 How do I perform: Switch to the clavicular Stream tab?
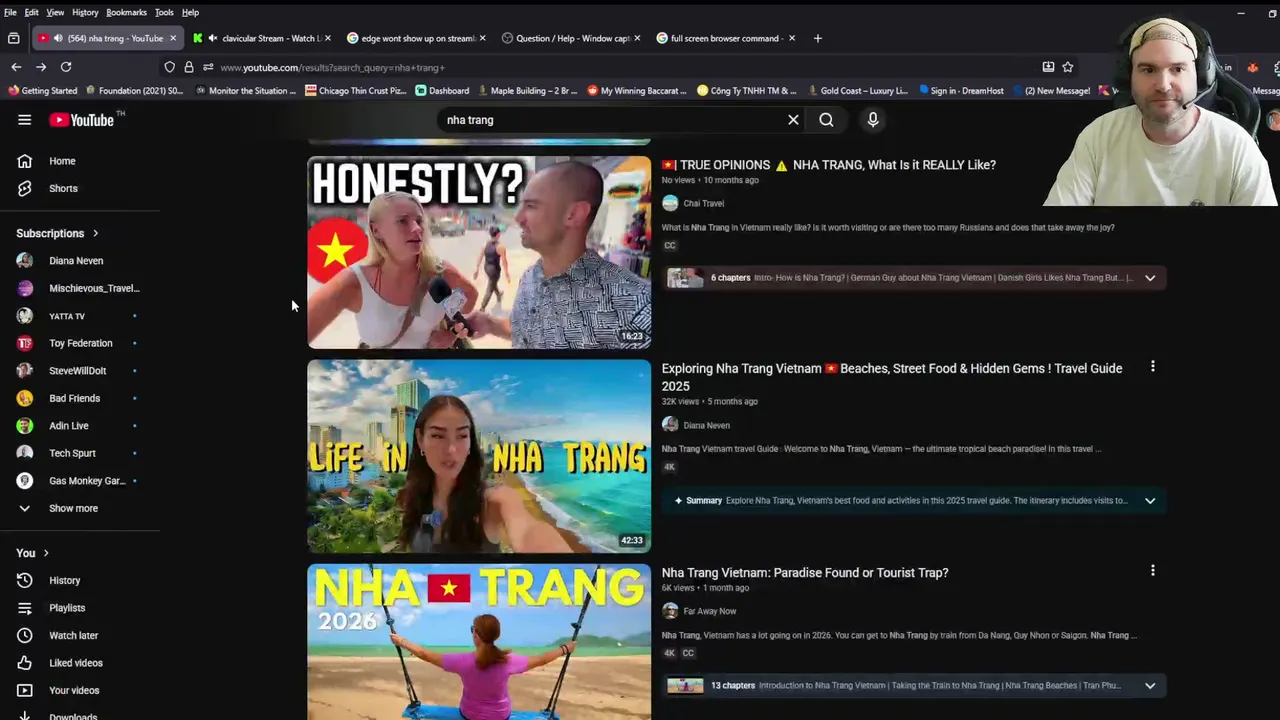(x=262, y=38)
